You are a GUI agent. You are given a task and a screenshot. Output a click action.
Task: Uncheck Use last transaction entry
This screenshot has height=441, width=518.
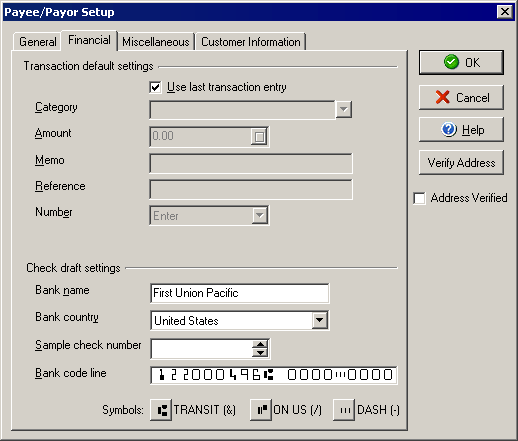tap(155, 87)
